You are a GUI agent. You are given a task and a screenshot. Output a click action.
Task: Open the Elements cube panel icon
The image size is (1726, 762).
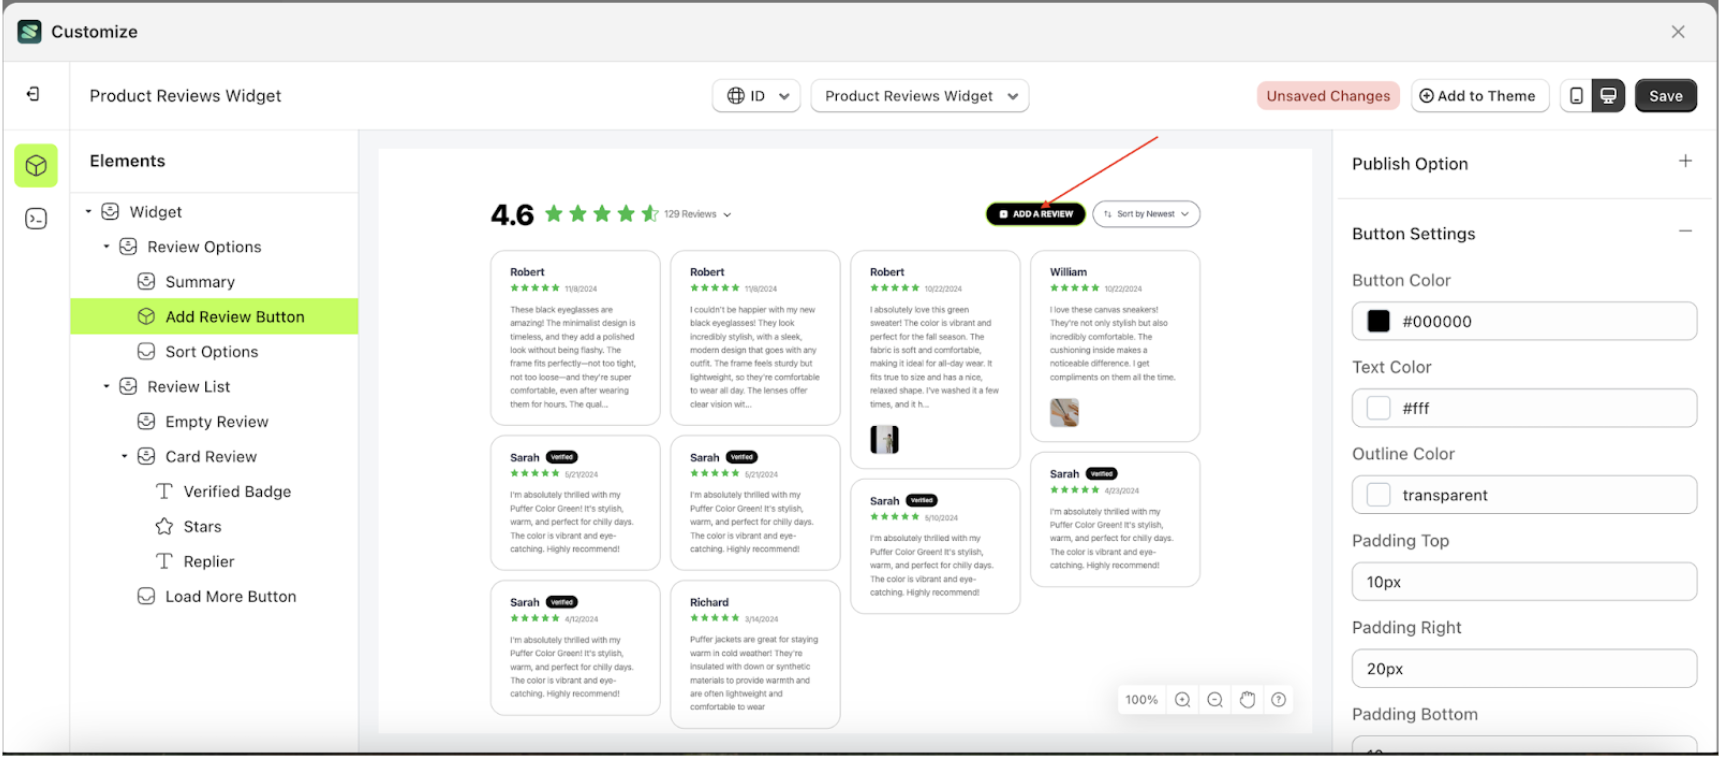(36, 166)
